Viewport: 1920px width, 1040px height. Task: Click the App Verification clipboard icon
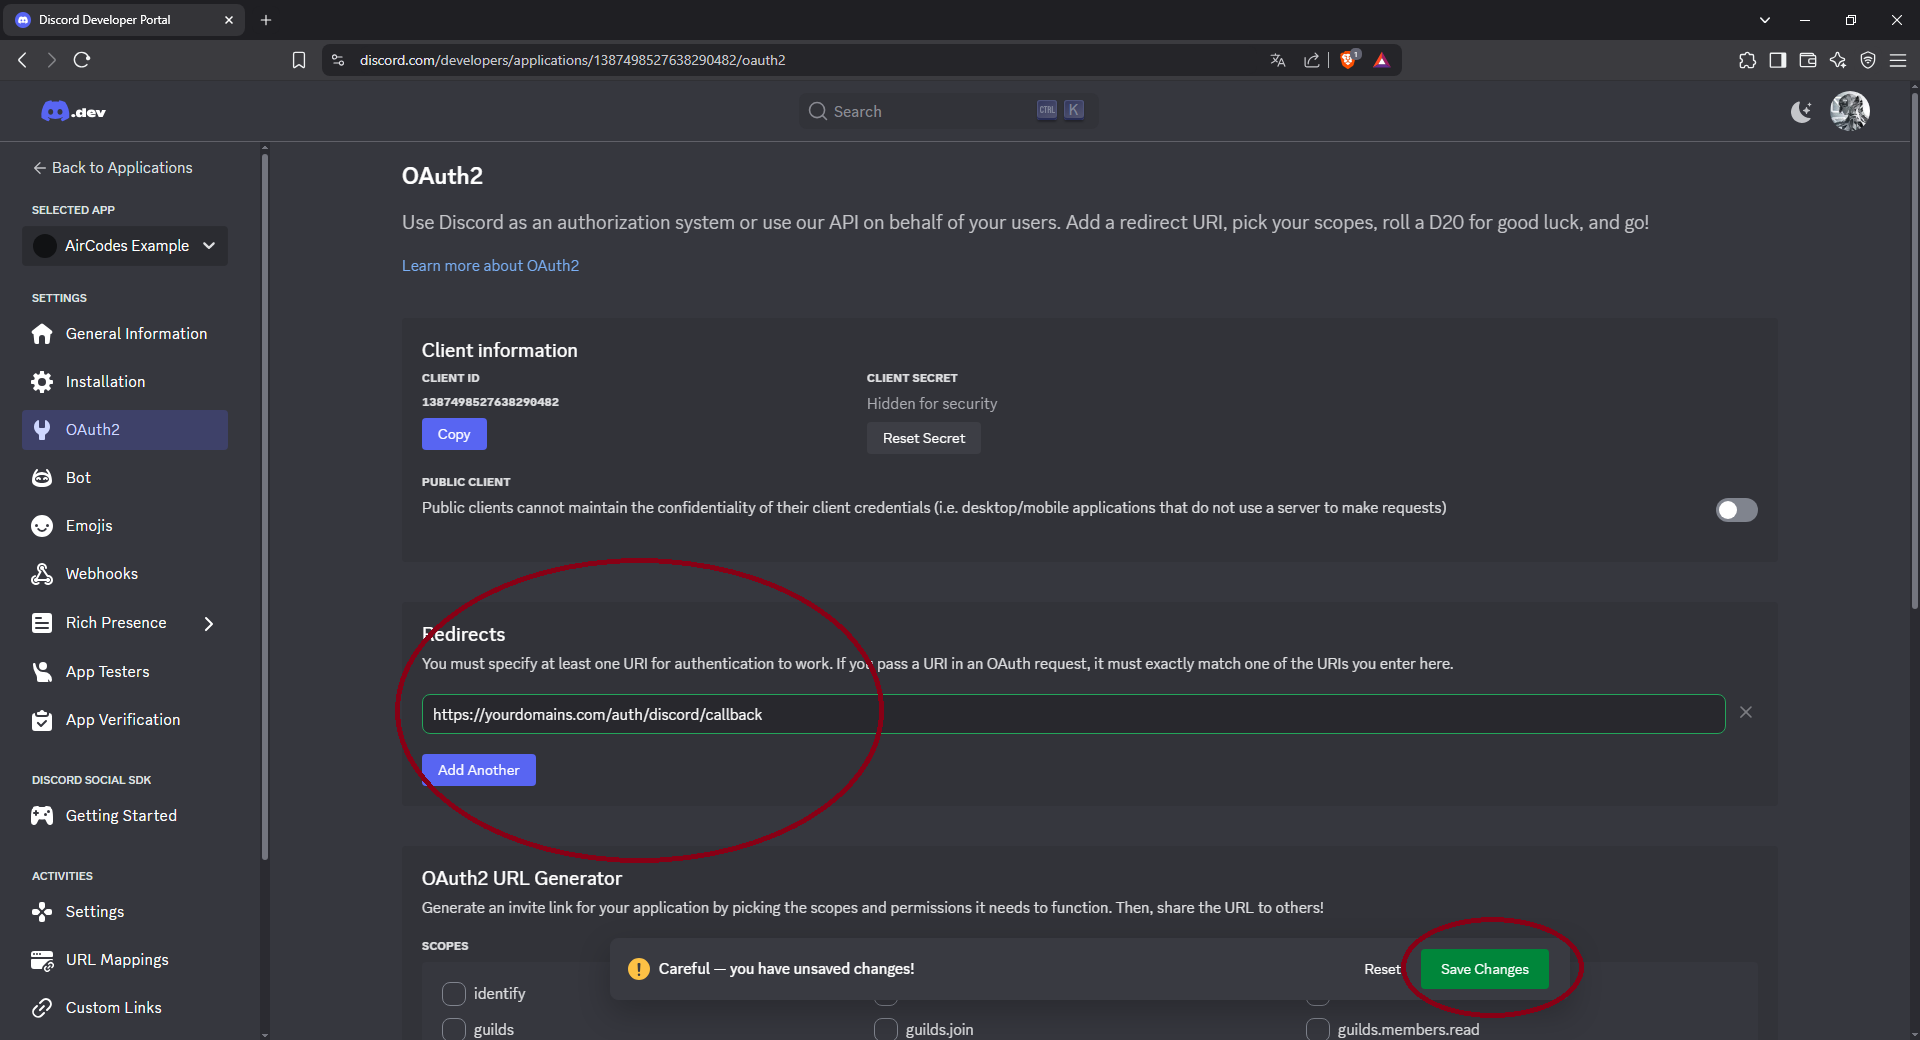[x=42, y=720]
